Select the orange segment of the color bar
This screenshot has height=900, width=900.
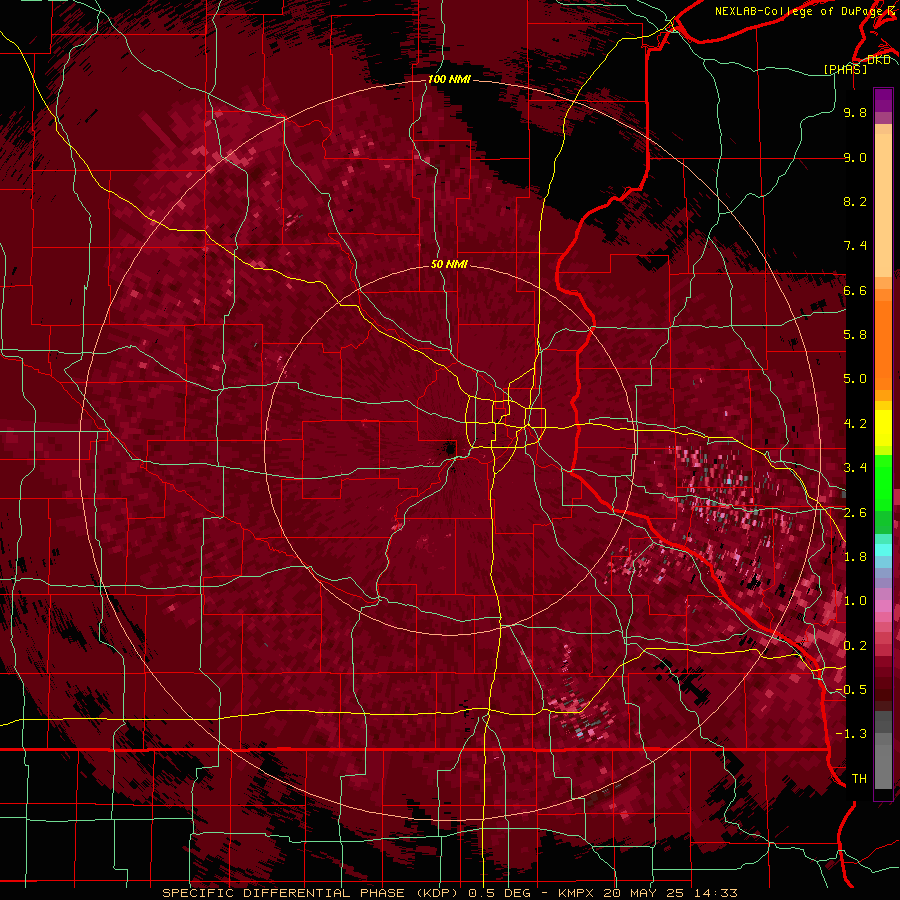pos(883,344)
